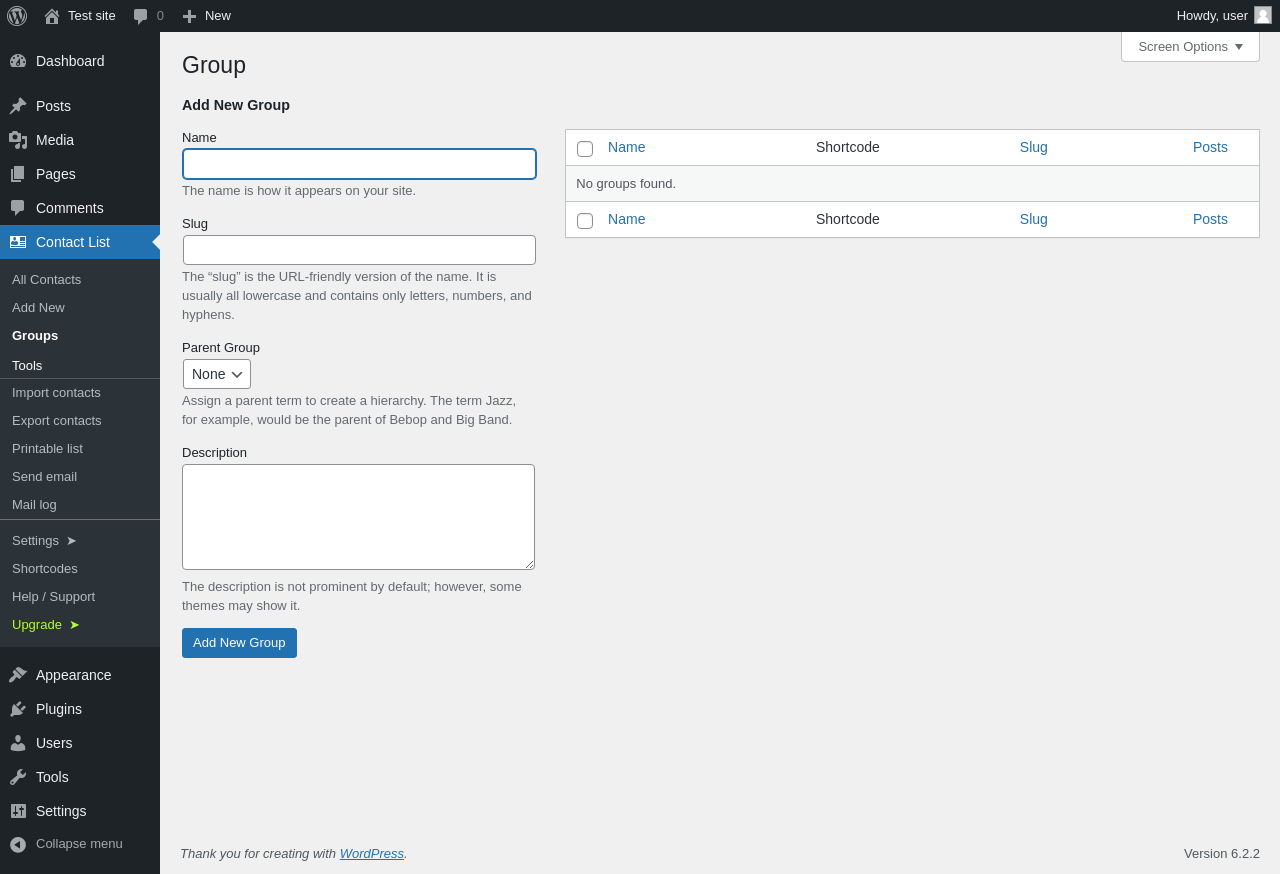
Task: Tick the select-all checkbox in table header
Action: [x=585, y=149]
